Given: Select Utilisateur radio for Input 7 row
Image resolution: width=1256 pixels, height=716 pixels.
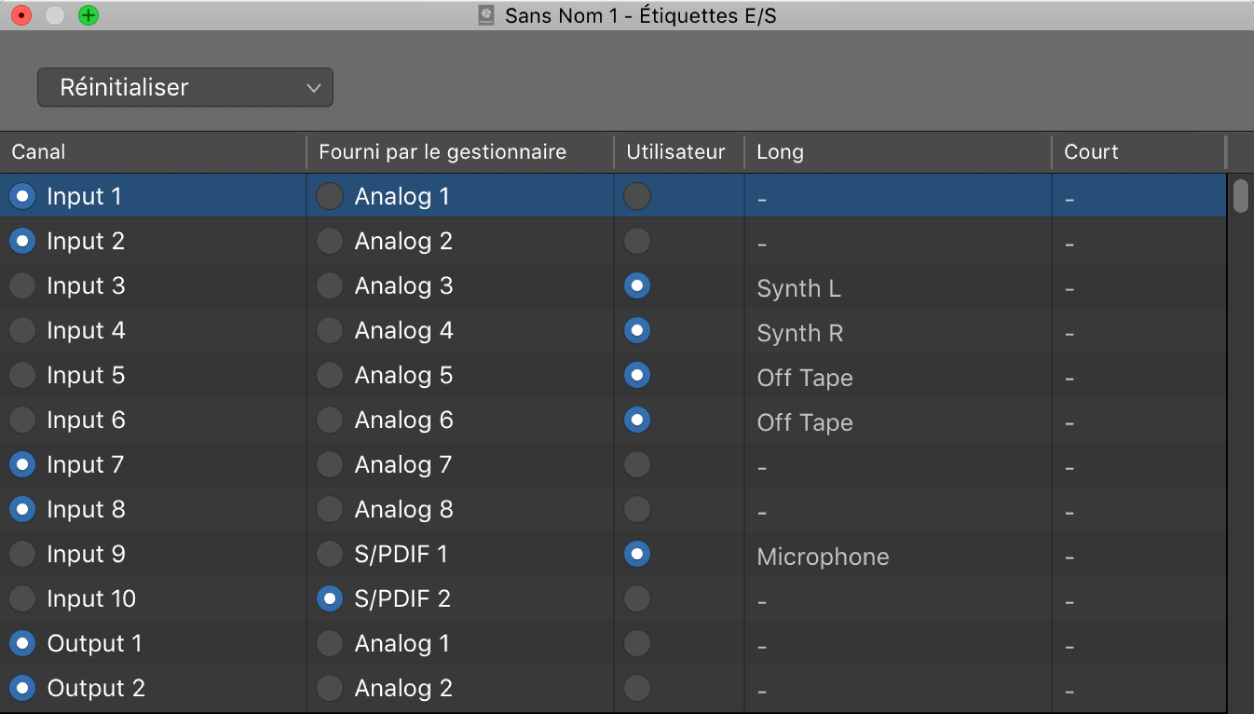Looking at the screenshot, I should point(637,465).
